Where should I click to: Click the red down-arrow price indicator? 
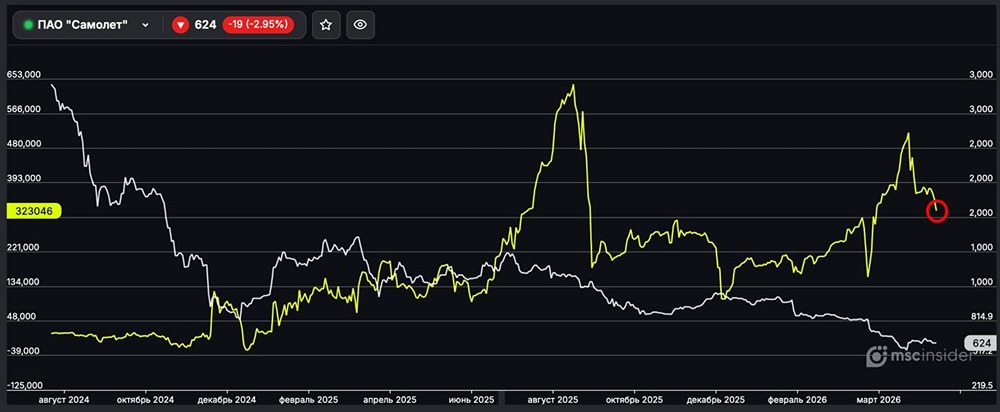click(x=181, y=25)
